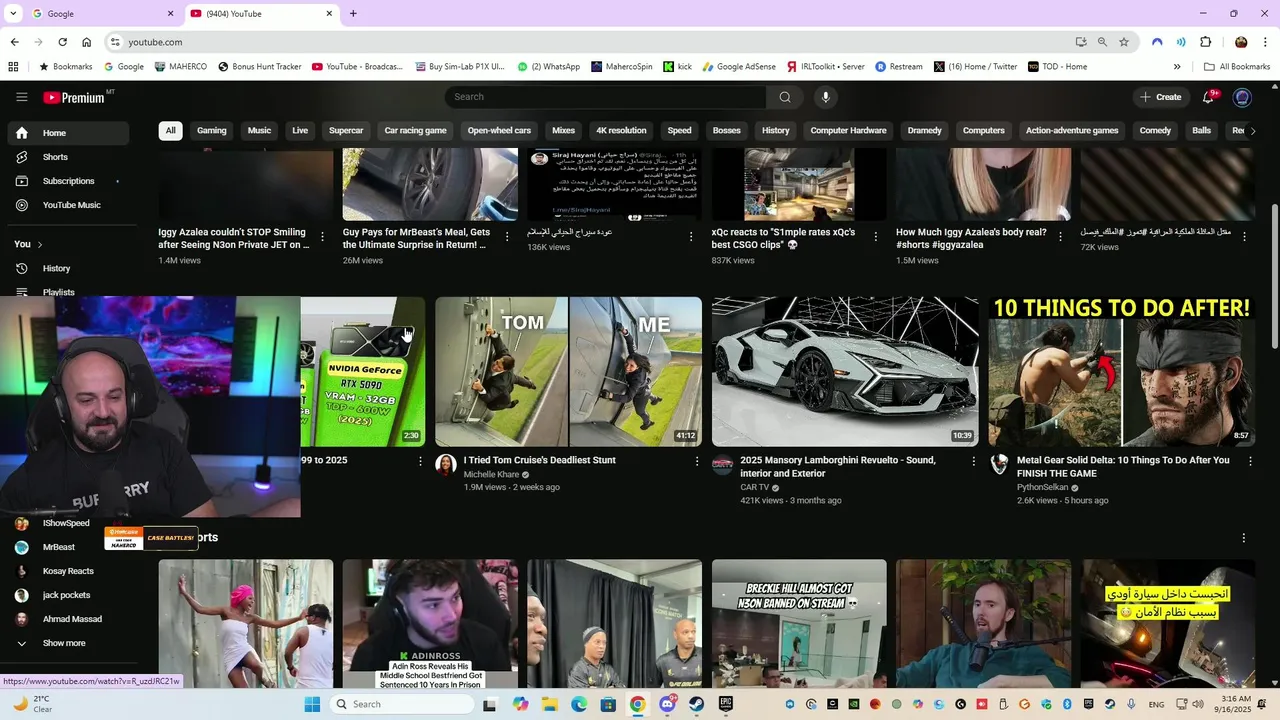Click the Chrome address bar
This screenshot has width=1280, height=720.
[590, 42]
